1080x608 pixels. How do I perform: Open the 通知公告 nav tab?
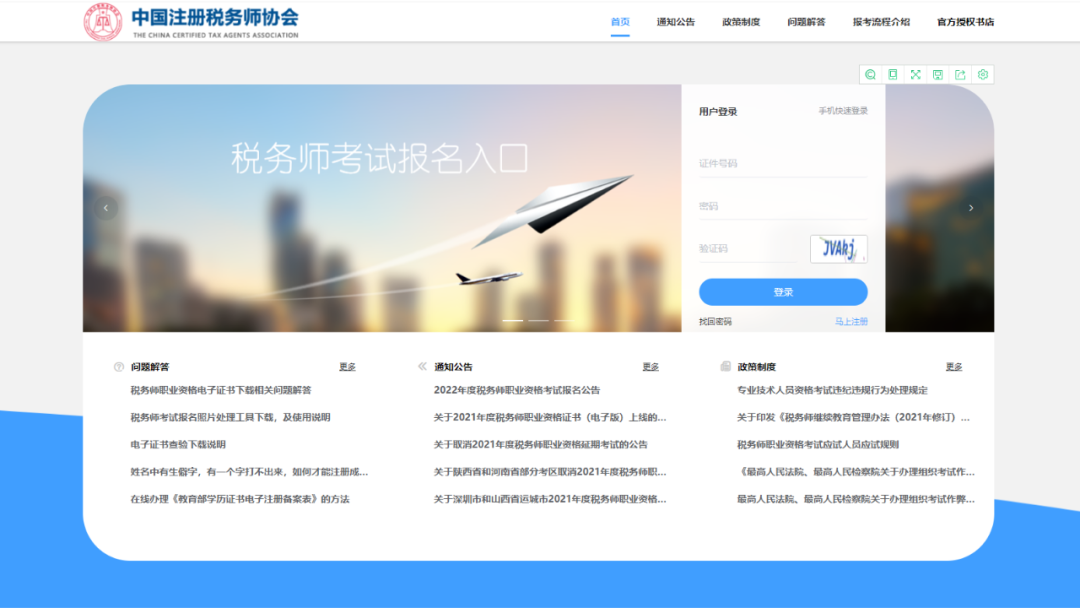coord(676,22)
